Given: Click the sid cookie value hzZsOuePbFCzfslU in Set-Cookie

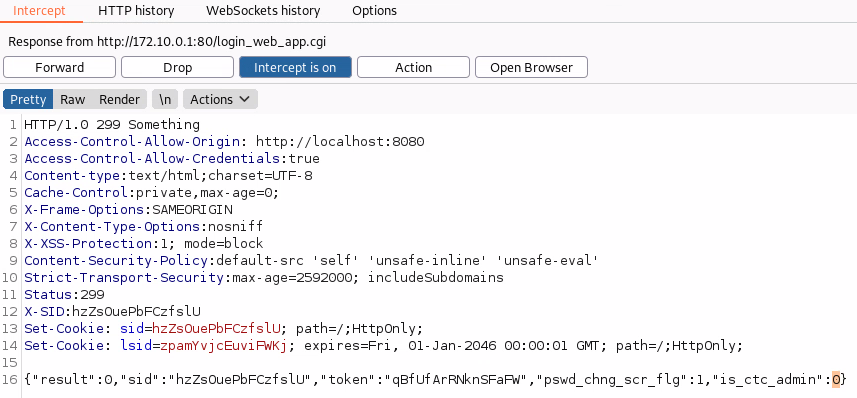Looking at the screenshot, I should click(216, 329).
